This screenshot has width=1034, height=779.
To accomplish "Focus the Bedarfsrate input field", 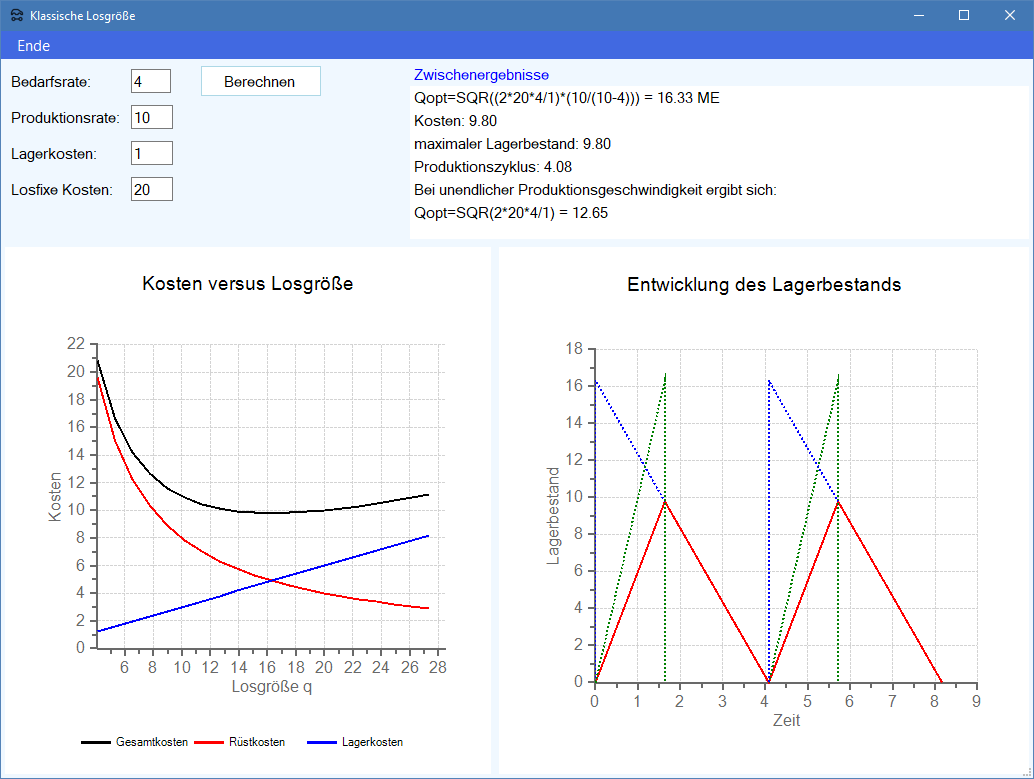I will pyautogui.click(x=151, y=81).
